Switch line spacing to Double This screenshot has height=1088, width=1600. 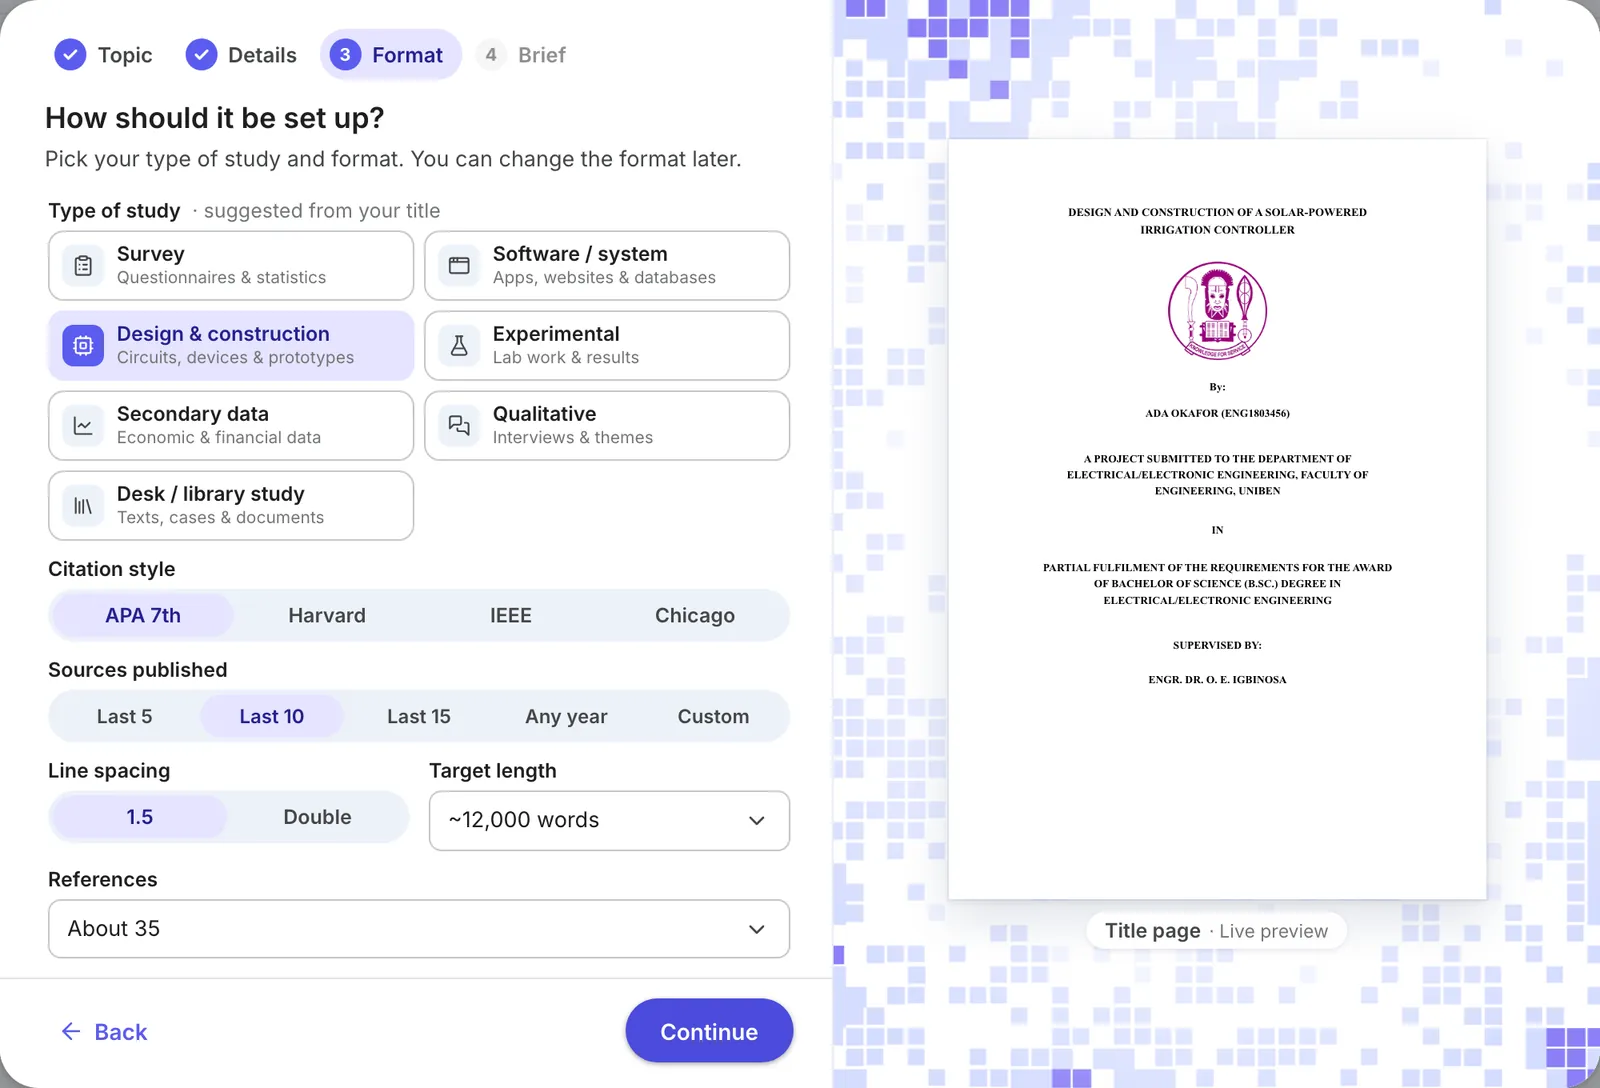point(317,817)
